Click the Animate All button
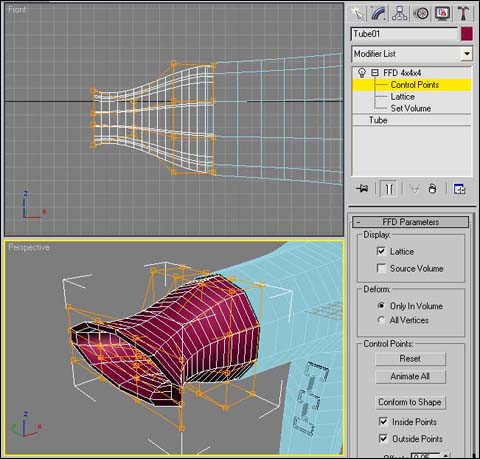Viewport: 480px width, 459px height. tap(410, 377)
